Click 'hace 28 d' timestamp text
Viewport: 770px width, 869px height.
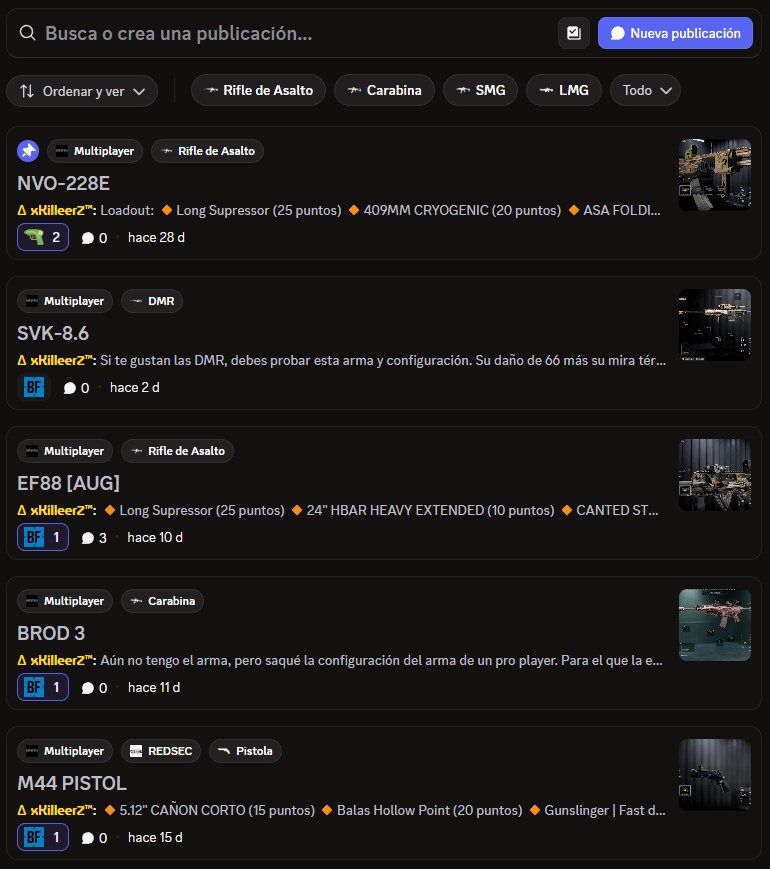pos(156,238)
